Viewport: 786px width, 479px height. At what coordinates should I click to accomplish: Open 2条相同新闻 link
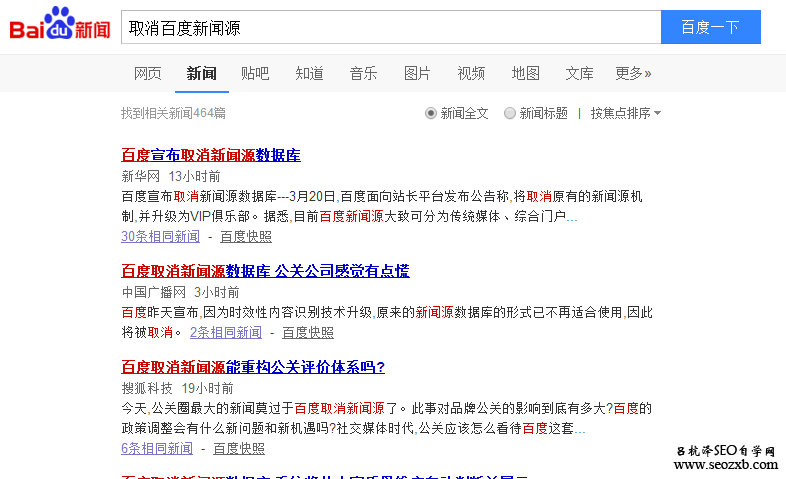(x=226, y=333)
